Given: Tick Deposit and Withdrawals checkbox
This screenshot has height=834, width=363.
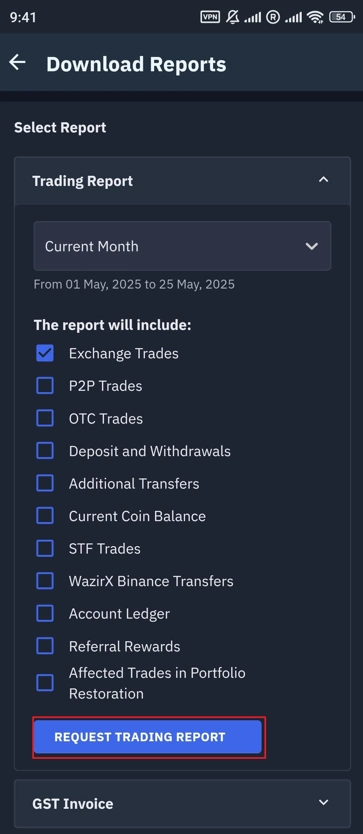Looking at the screenshot, I should click(x=45, y=451).
